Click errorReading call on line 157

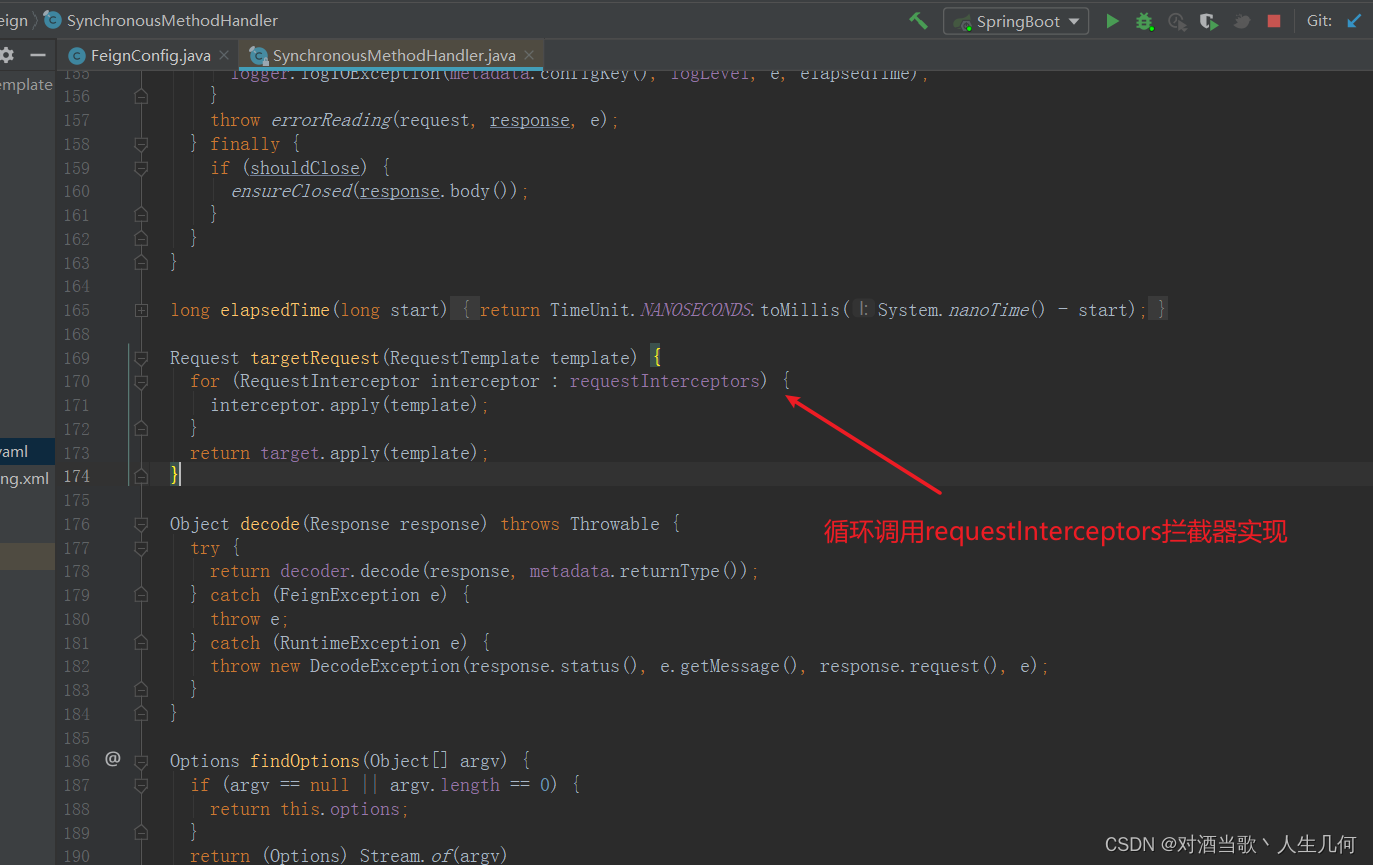[x=330, y=120]
